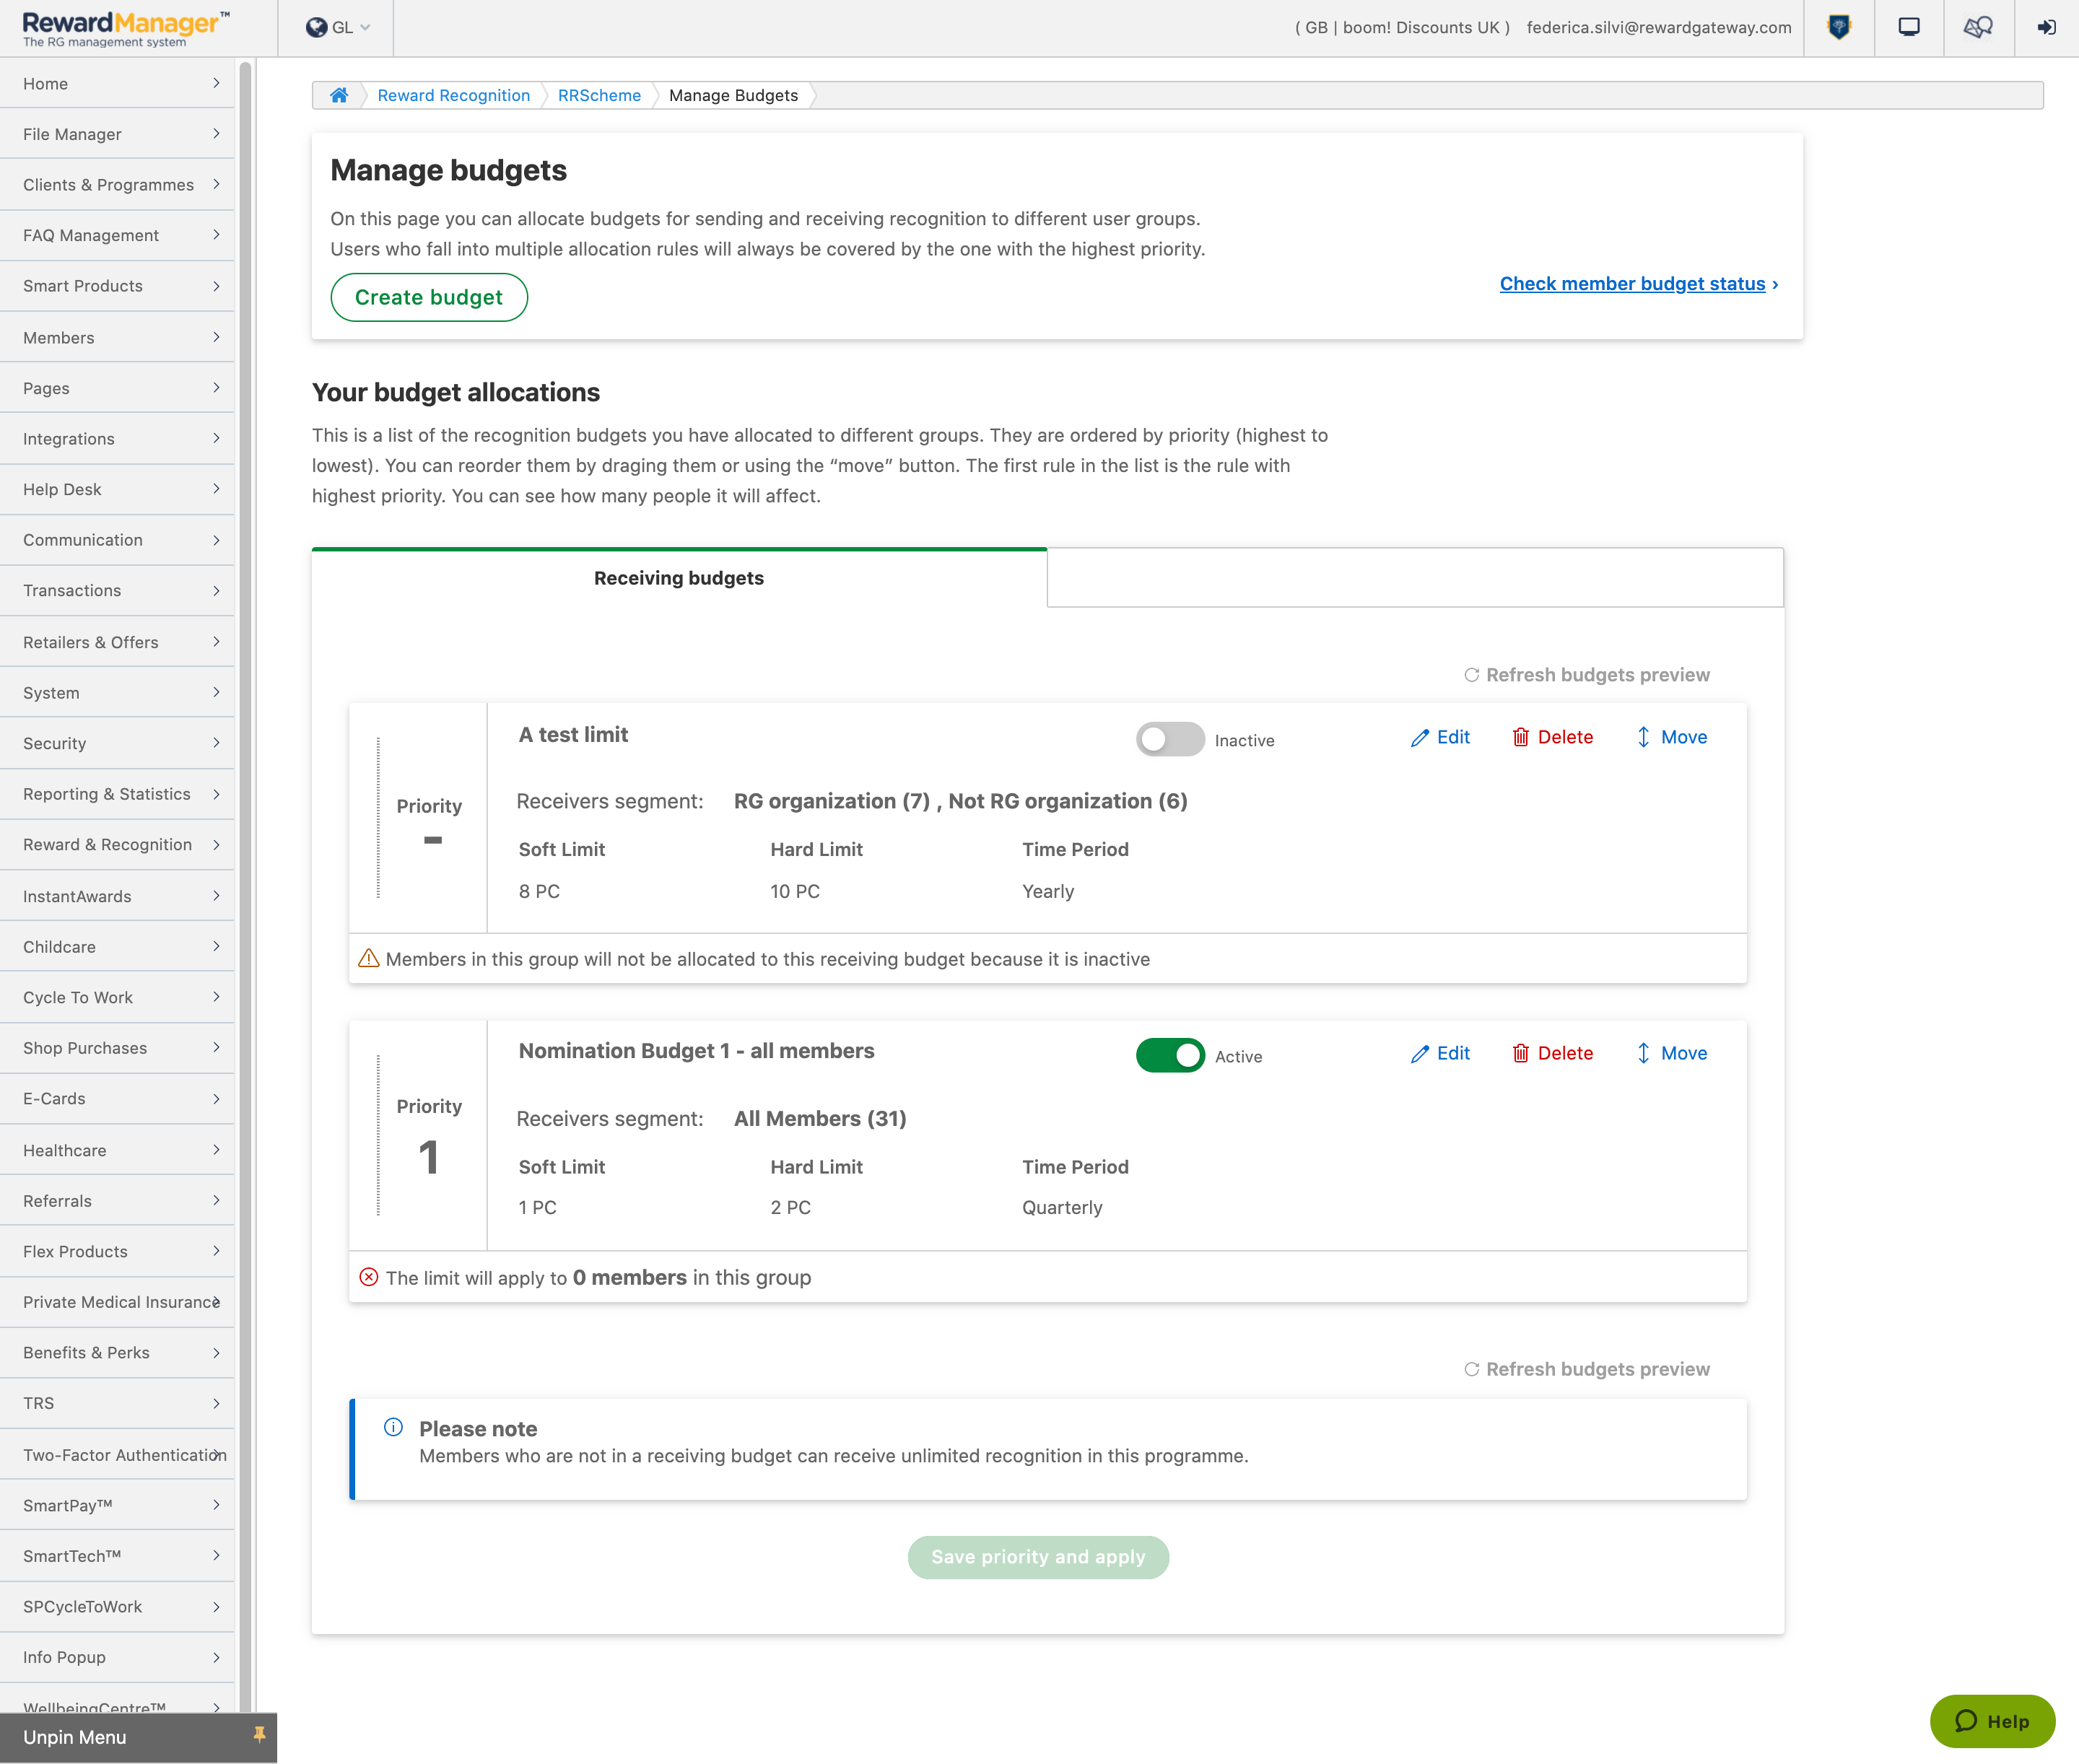Move Nomination Budget 1 - all members
The image size is (2079, 1764).
1671,1053
